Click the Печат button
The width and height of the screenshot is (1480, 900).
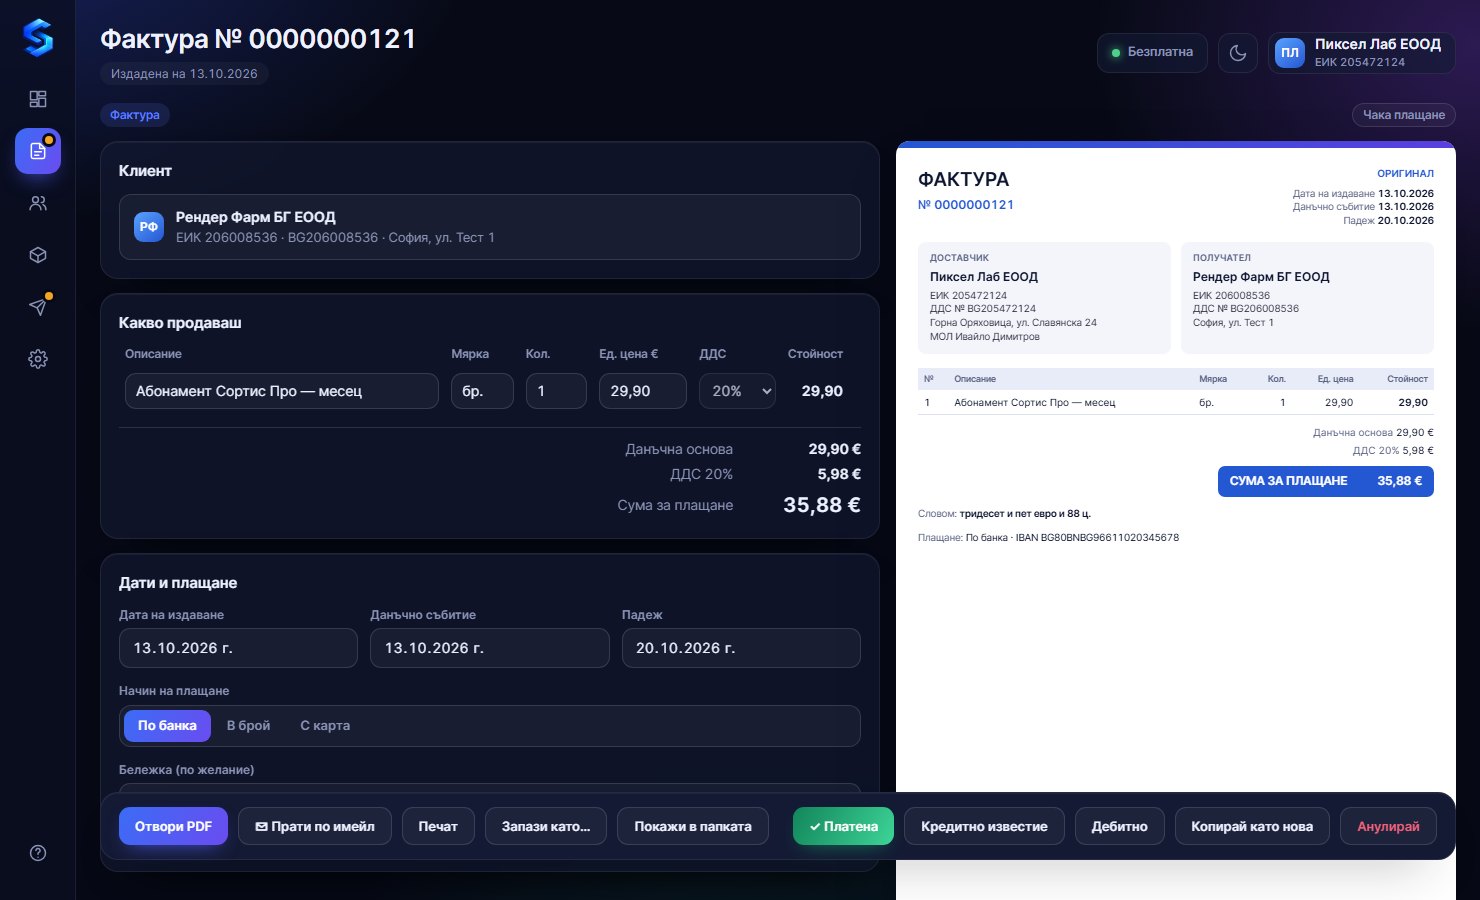click(x=438, y=826)
